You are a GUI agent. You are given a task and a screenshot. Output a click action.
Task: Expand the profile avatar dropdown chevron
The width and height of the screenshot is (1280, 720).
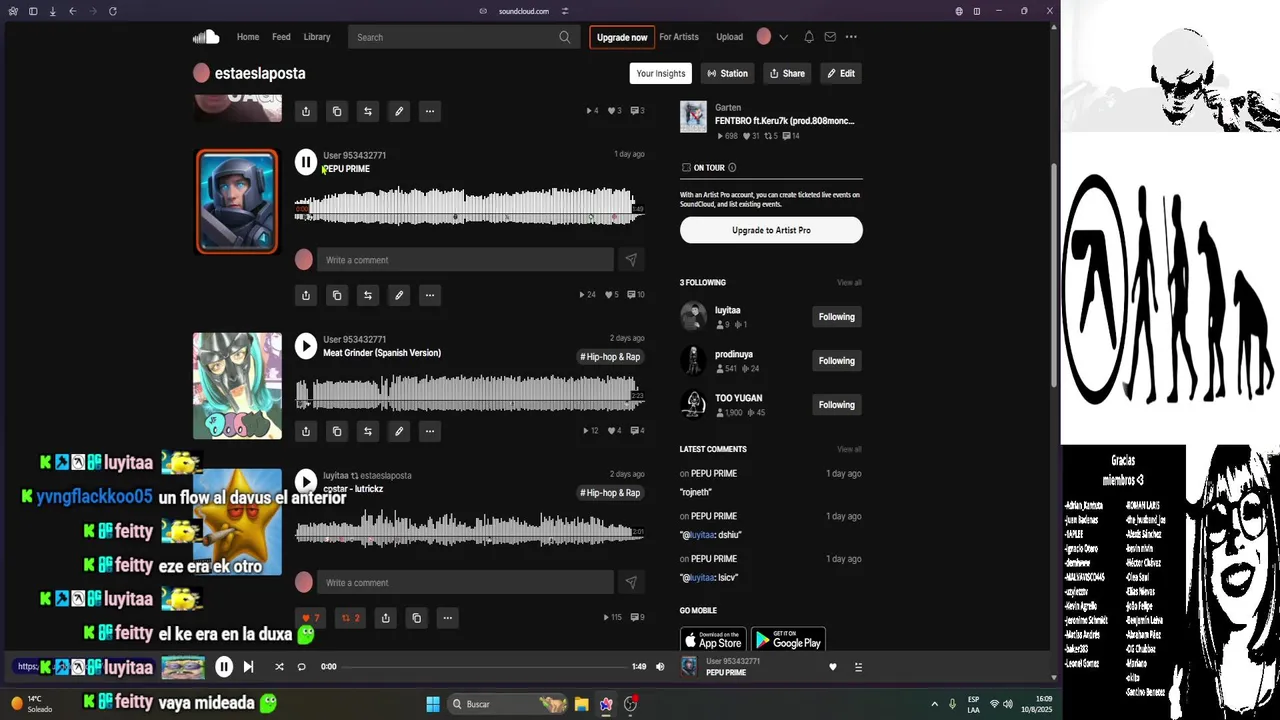point(783,37)
